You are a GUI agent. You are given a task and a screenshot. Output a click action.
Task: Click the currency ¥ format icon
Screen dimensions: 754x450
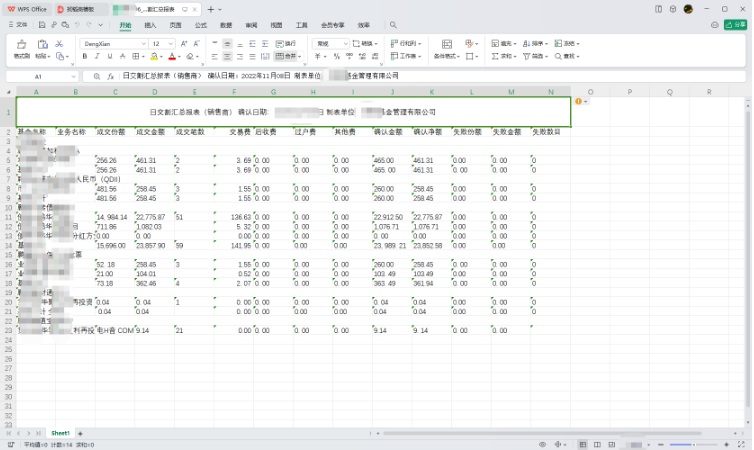click(x=318, y=56)
